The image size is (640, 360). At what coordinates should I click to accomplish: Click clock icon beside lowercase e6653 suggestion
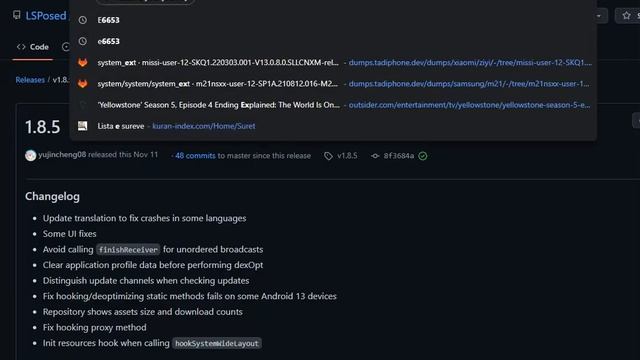pos(82,41)
